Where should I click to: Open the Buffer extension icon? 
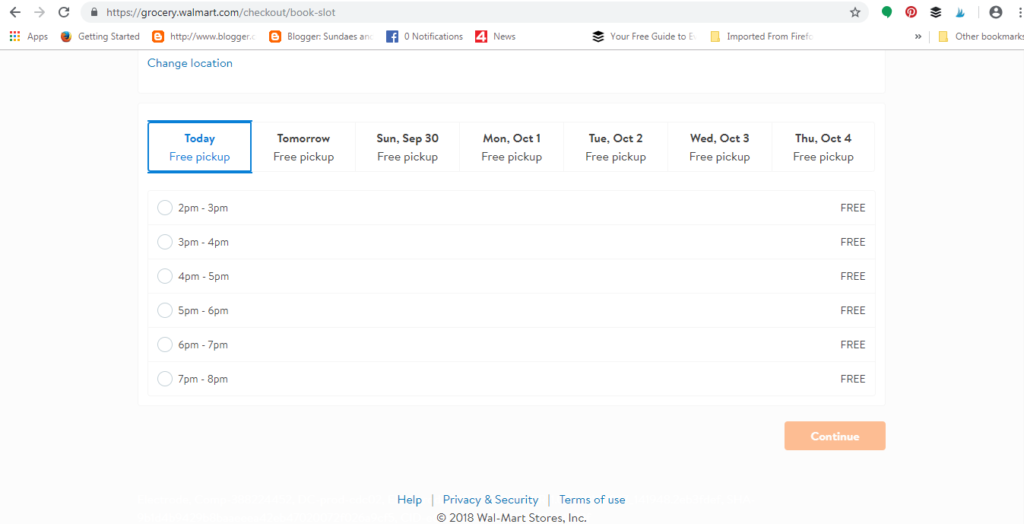pos(936,13)
